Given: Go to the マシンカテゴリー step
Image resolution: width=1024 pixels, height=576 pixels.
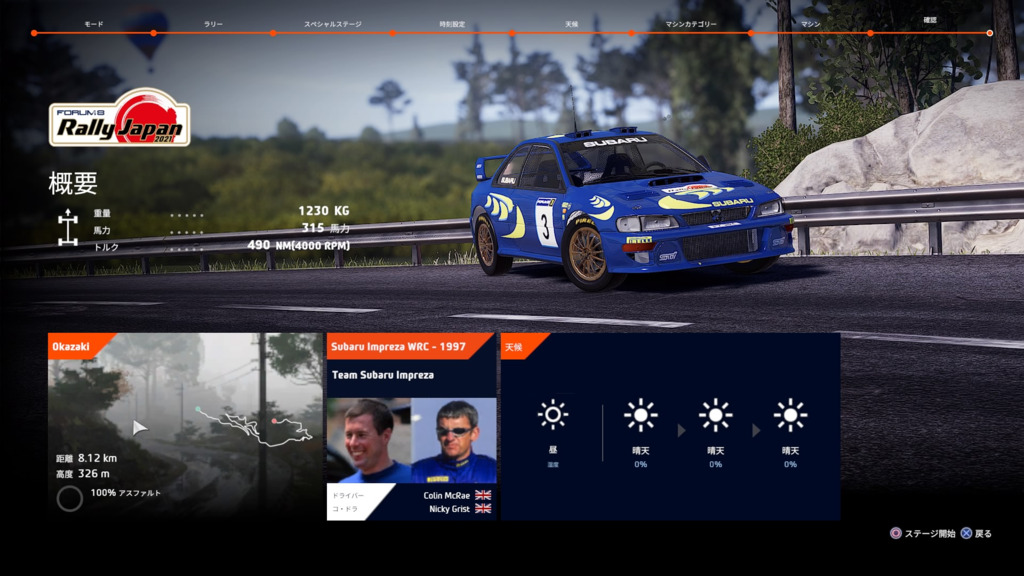Looking at the screenshot, I should 691,24.
